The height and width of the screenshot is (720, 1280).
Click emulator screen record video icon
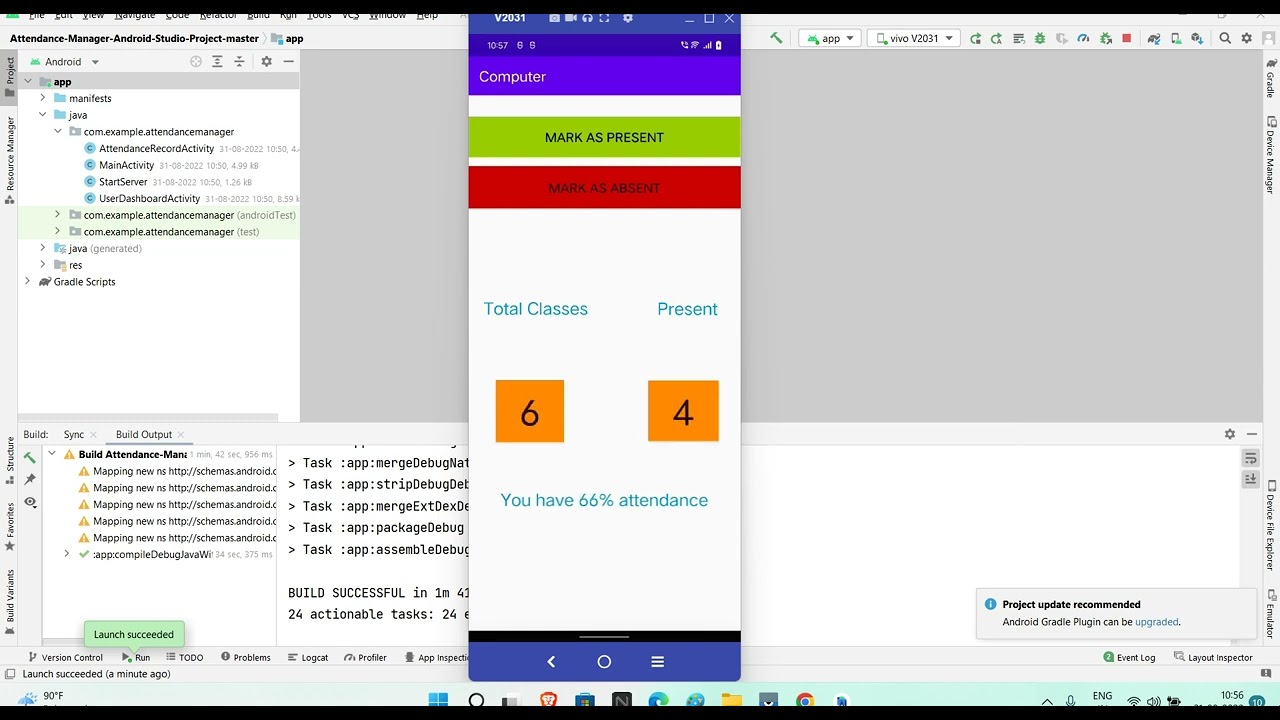[571, 18]
